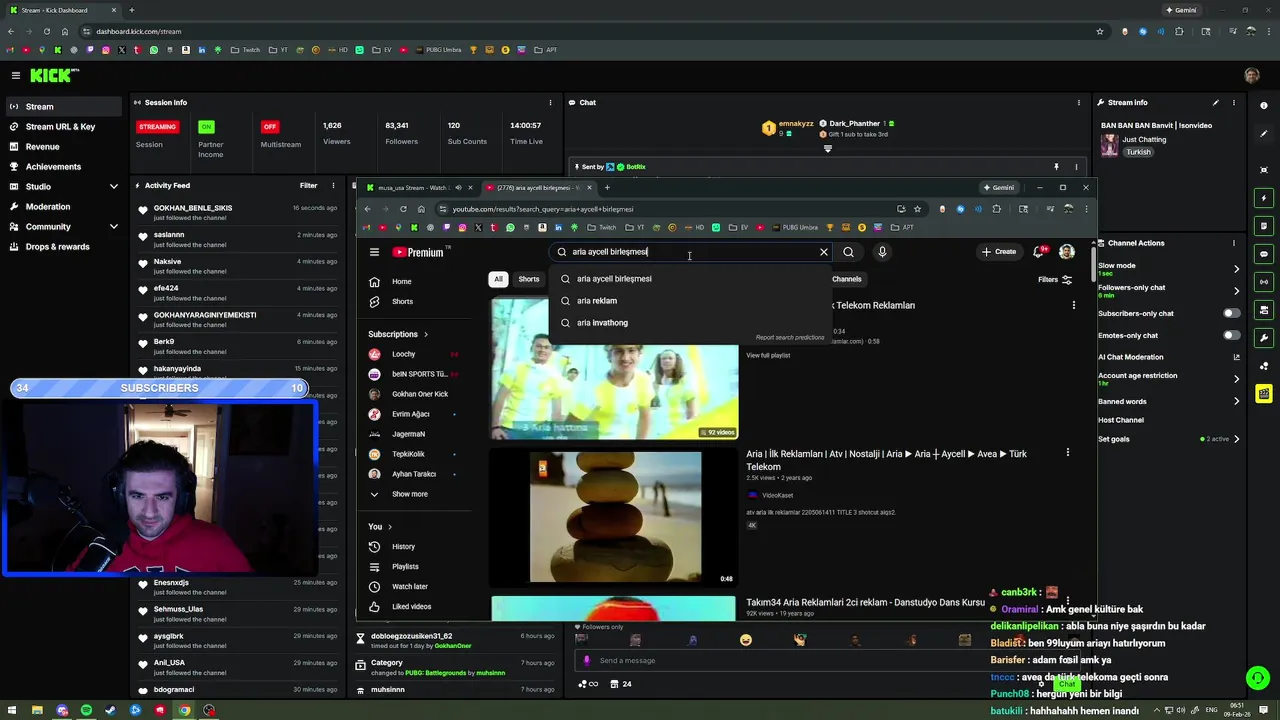This screenshot has height=720, width=1280.
Task: Click yellow clapperboard clip icon
Action: (1264, 394)
